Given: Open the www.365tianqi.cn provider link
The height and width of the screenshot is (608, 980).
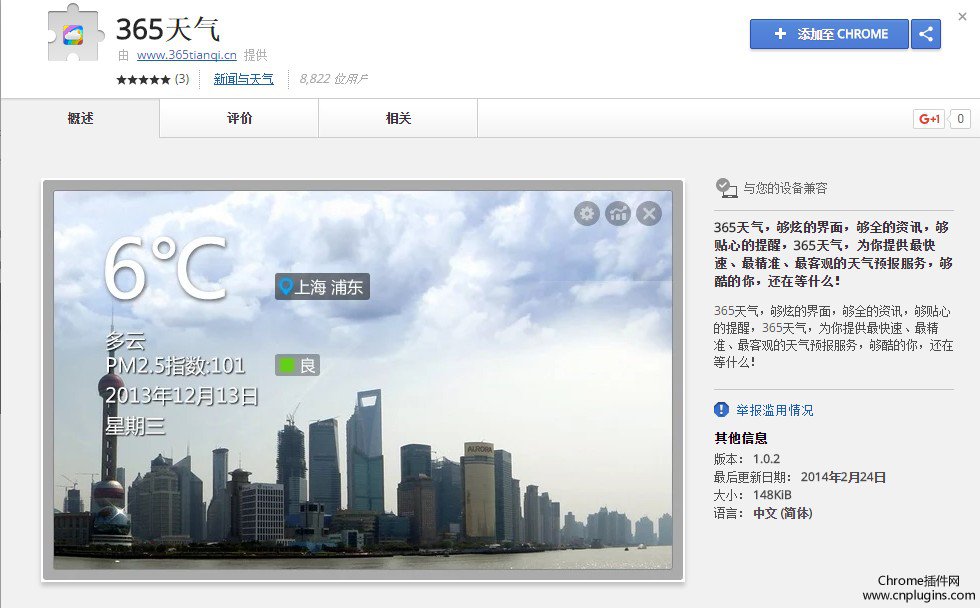Looking at the screenshot, I should click(186, 55).
